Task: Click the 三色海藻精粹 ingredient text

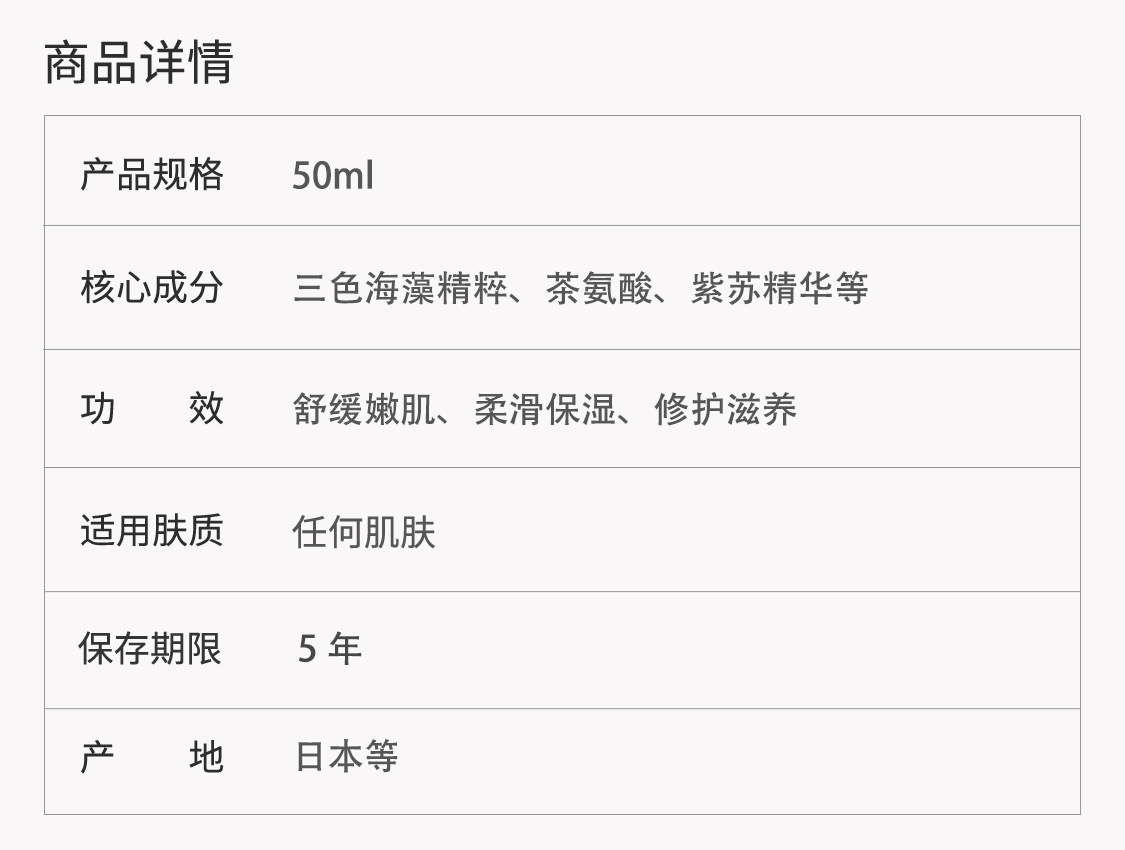Action: 400,289
